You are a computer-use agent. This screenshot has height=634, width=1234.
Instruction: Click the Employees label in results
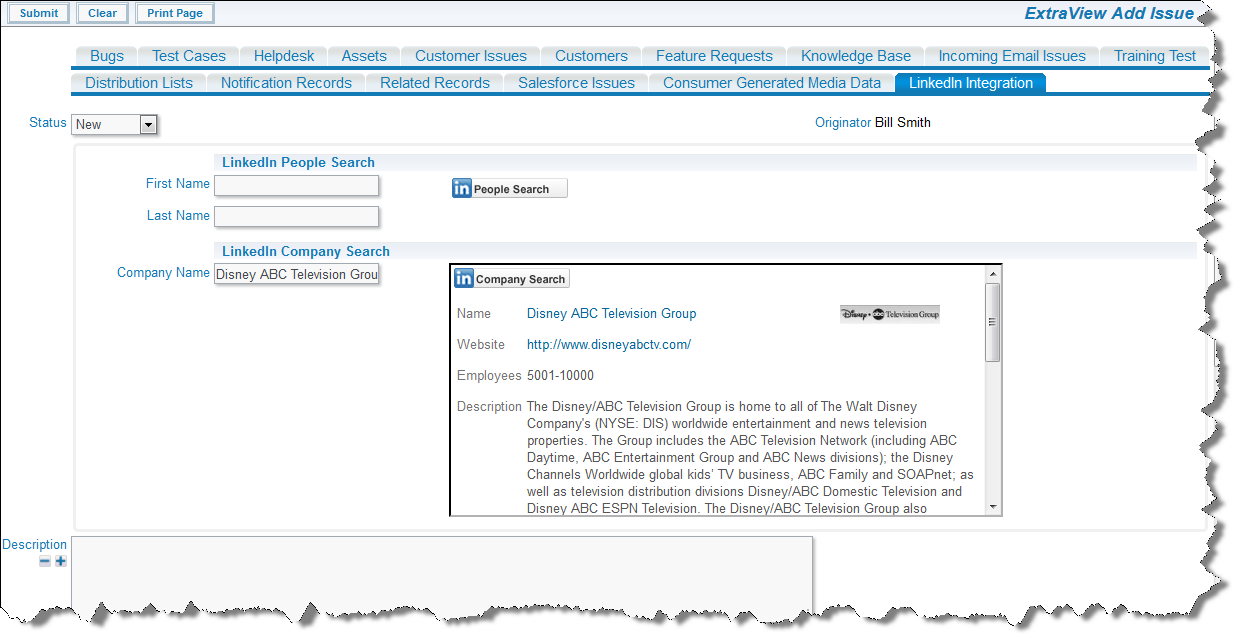pyautogui.click(x=489, y=376)
